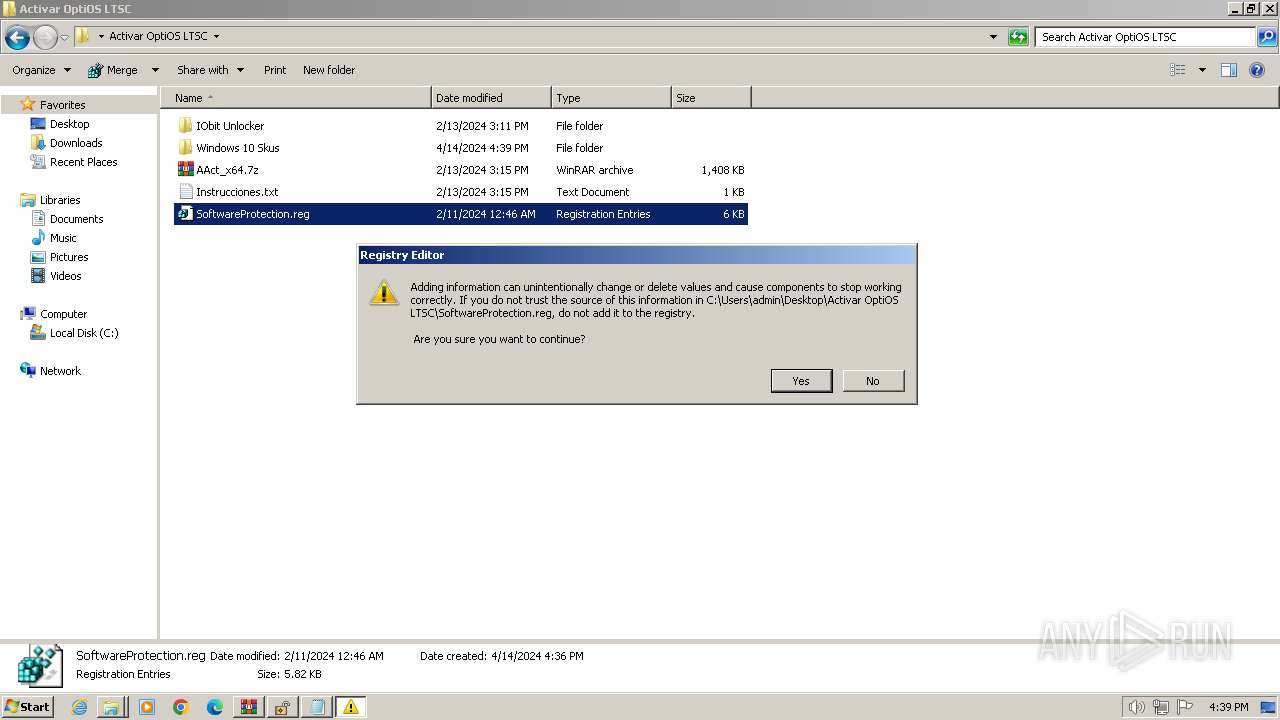Screen dimensions: 1280x720
Task: Open the Windows Explorer taskbar icon
Action: (111, 707)
